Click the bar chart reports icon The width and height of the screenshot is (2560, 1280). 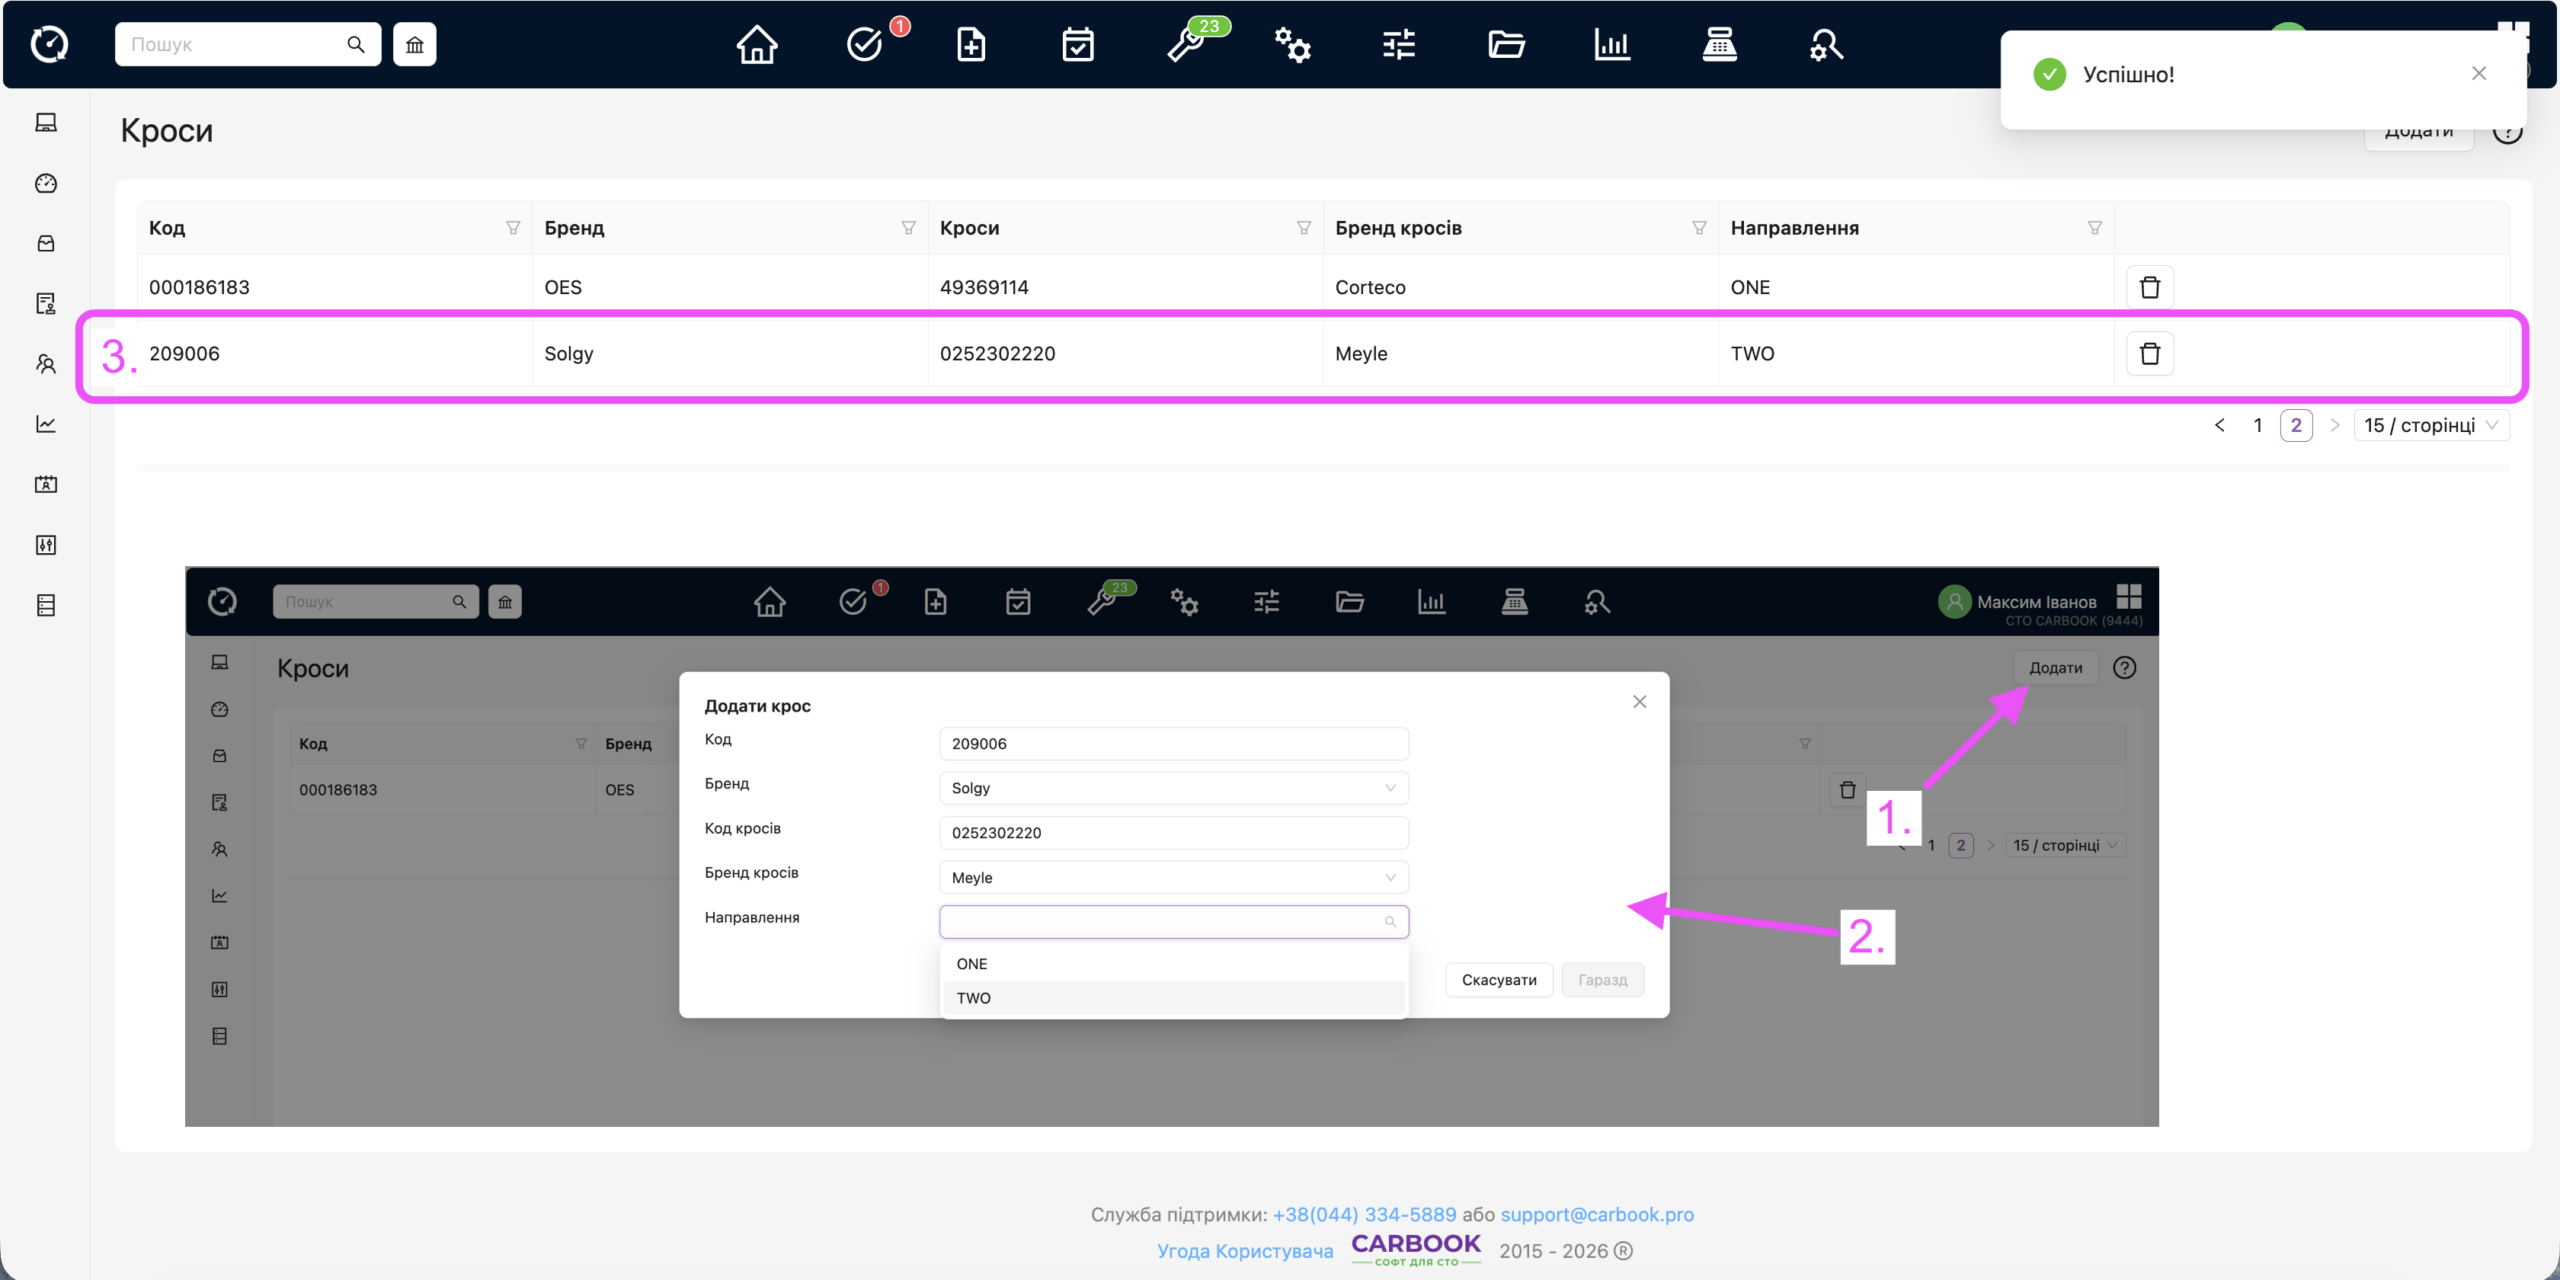coord(1612,45)
